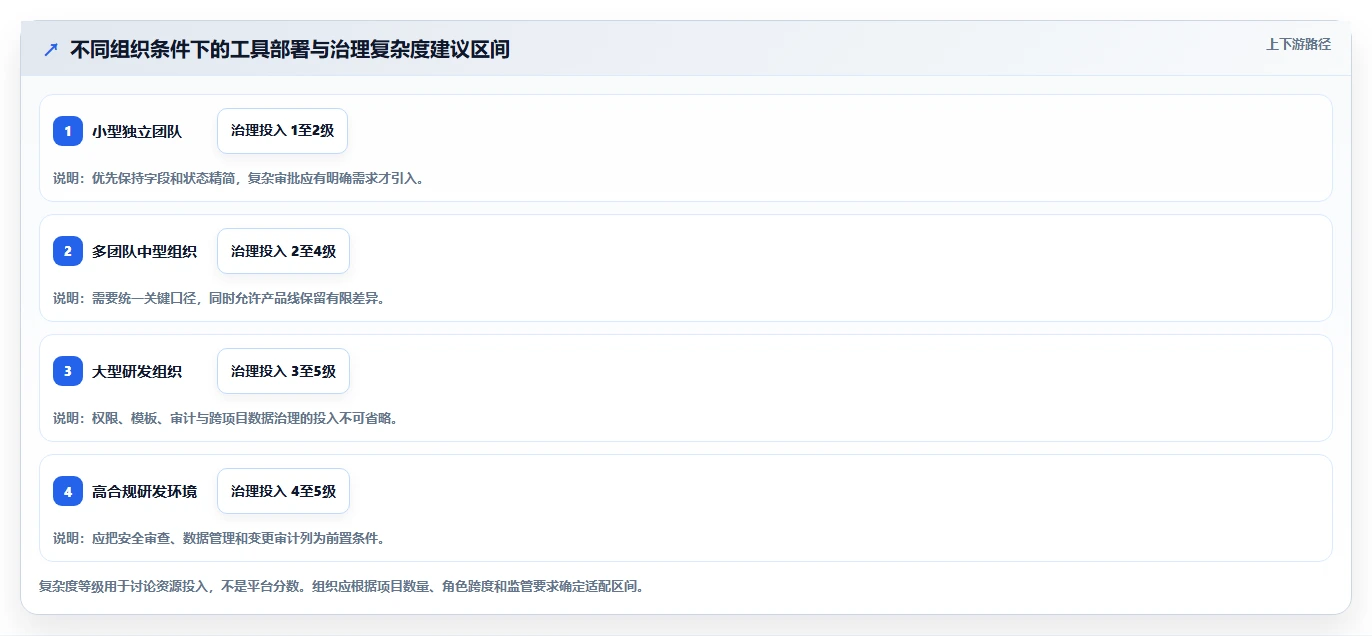Screen dimensions: 1372x636
Task: Click the 治理投入 2至4级 button
Action: (283, 251)
